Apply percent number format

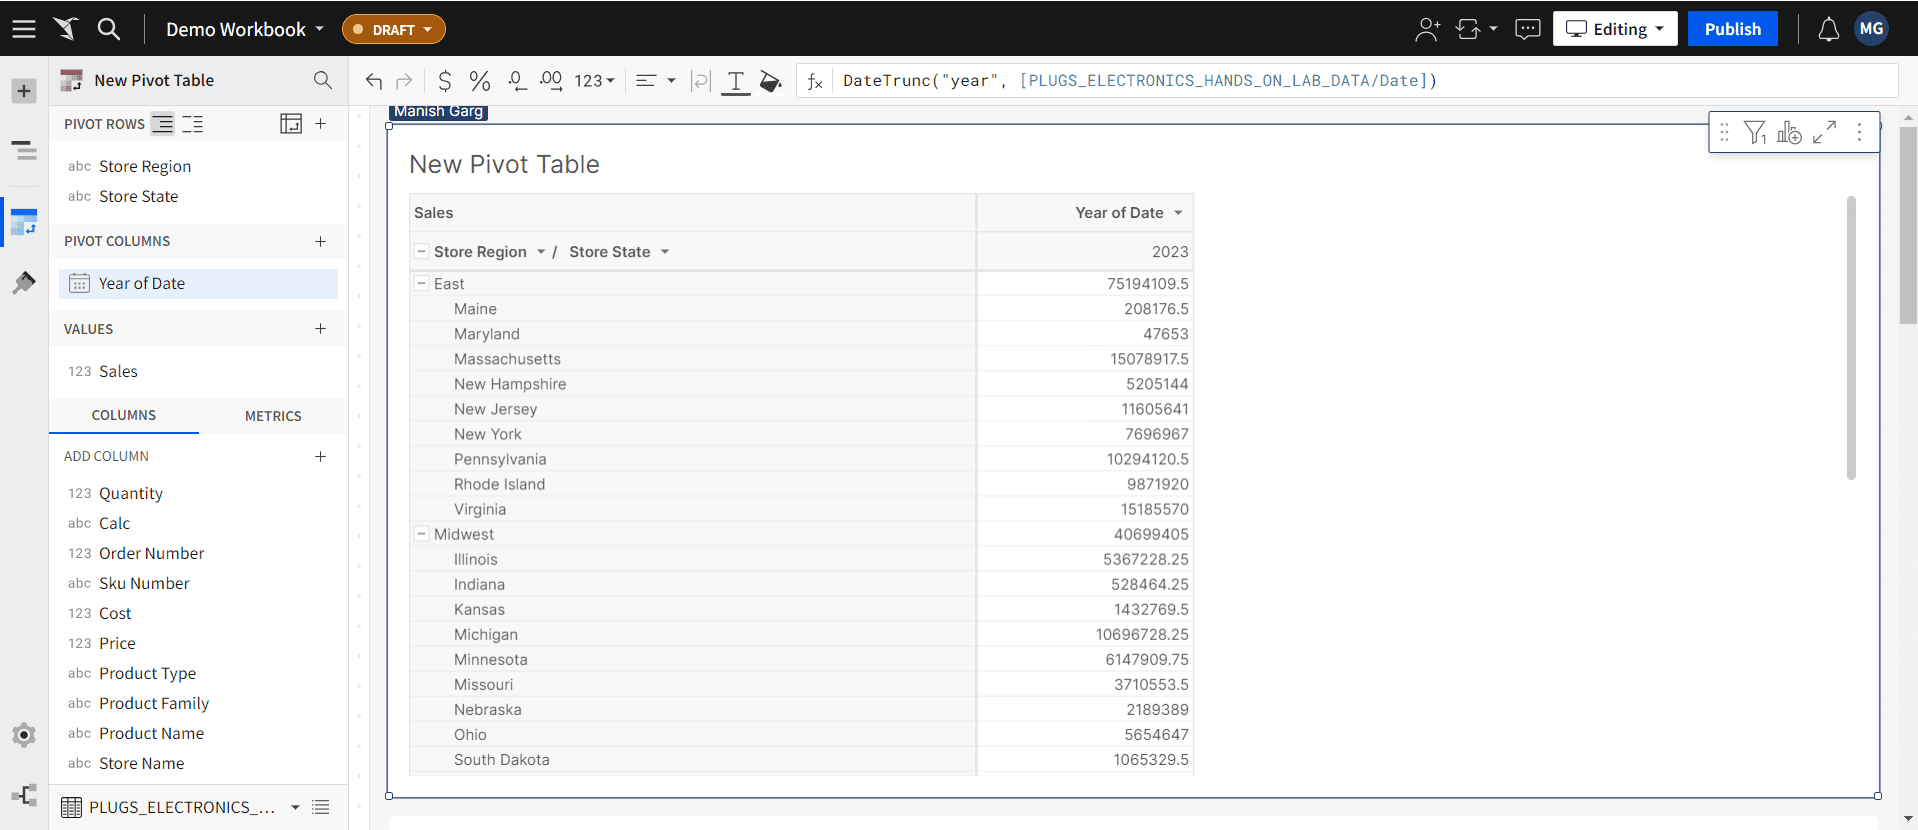point(480,81)
